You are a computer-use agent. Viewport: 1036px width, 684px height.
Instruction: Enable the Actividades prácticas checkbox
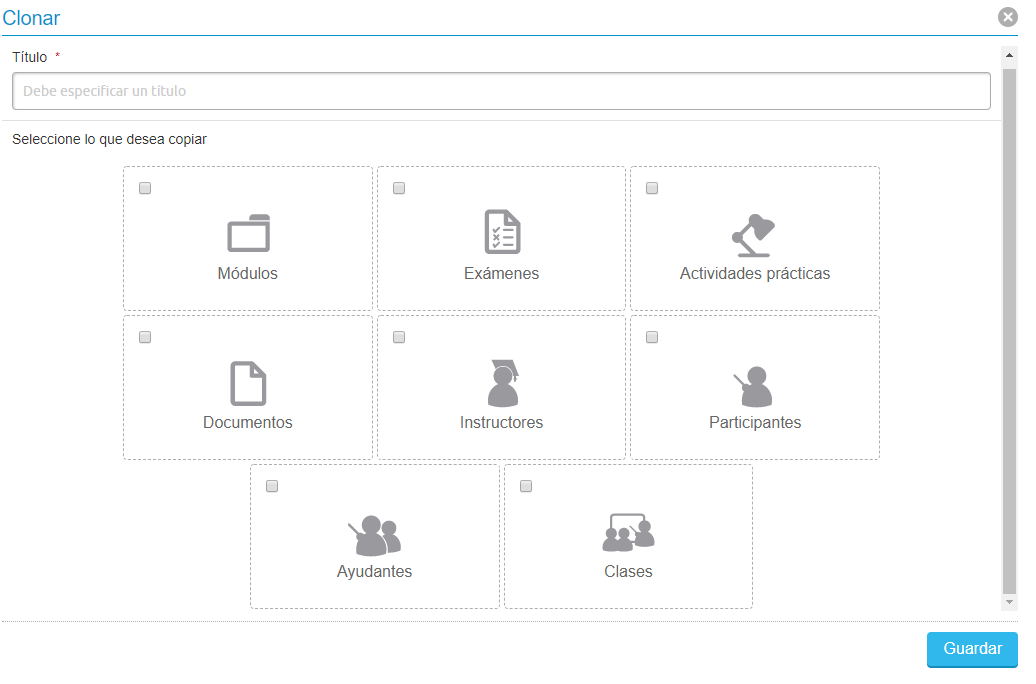652,188
